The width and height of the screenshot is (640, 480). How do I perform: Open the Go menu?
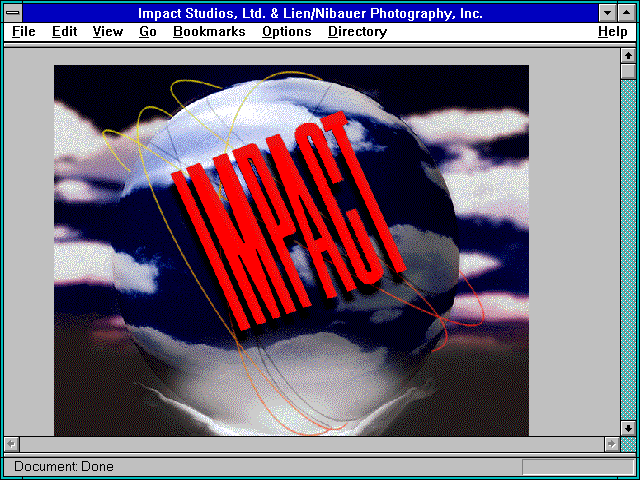[148, 32]
